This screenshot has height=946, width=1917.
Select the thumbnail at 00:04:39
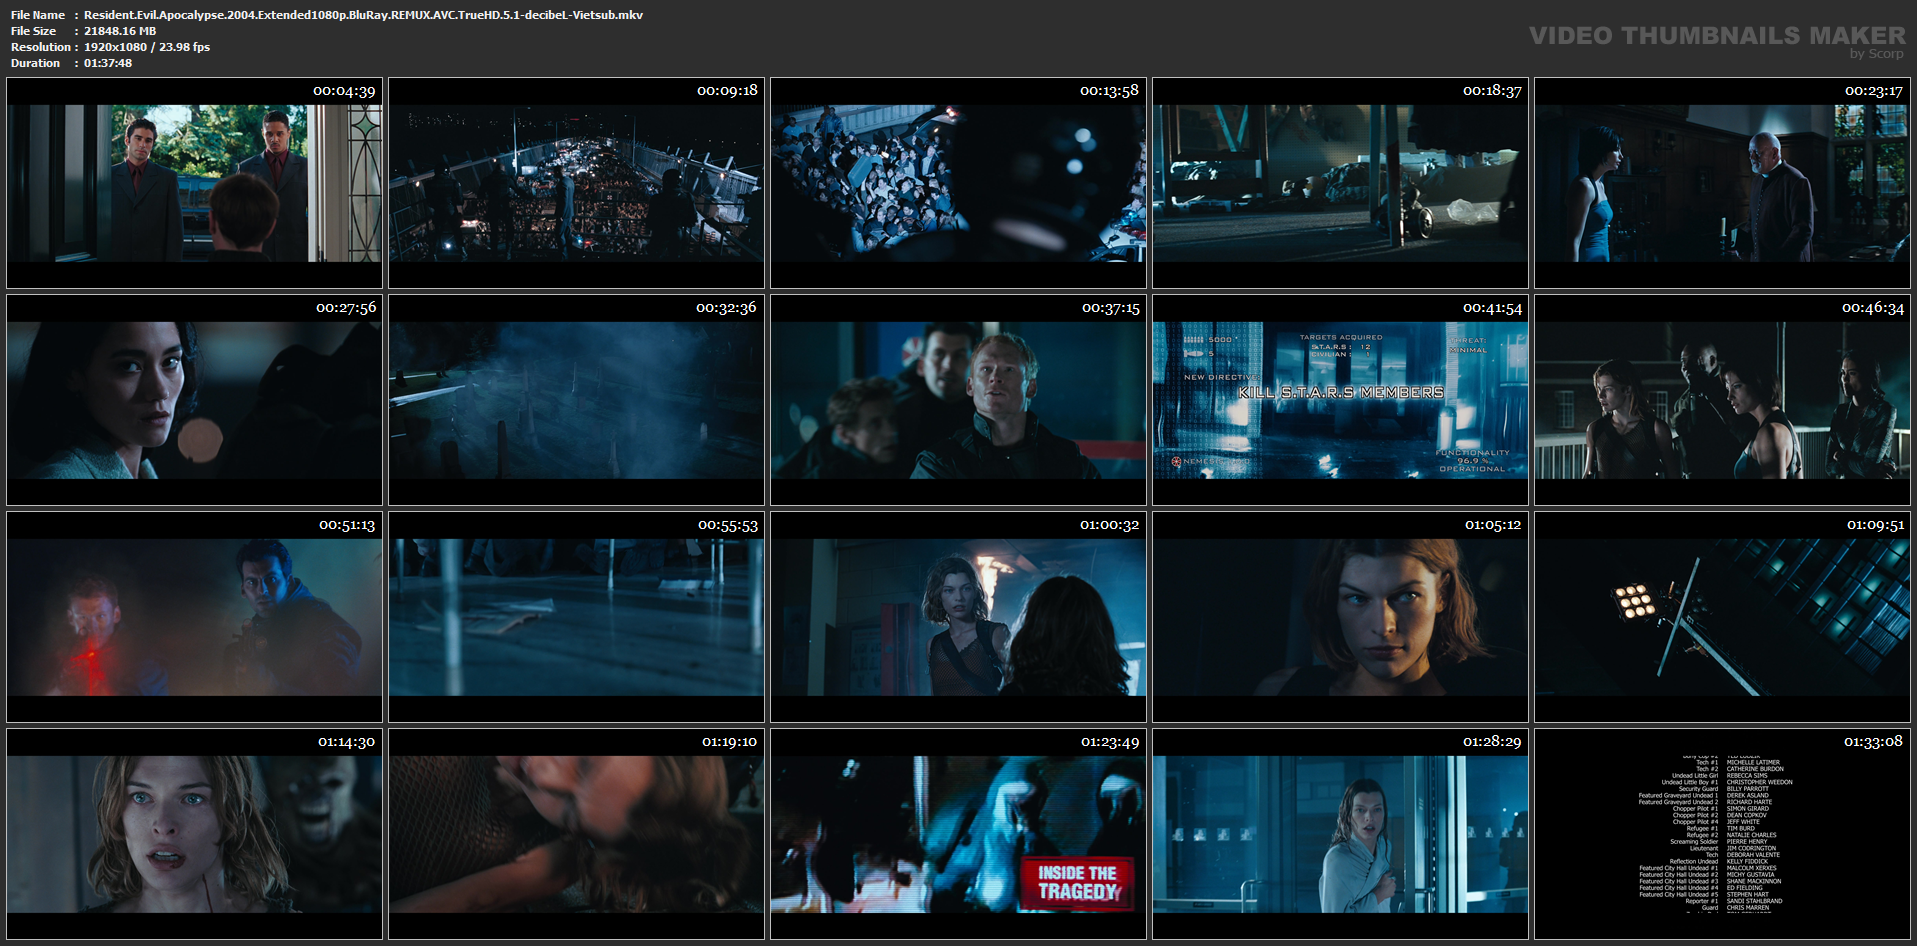(194, 183)
